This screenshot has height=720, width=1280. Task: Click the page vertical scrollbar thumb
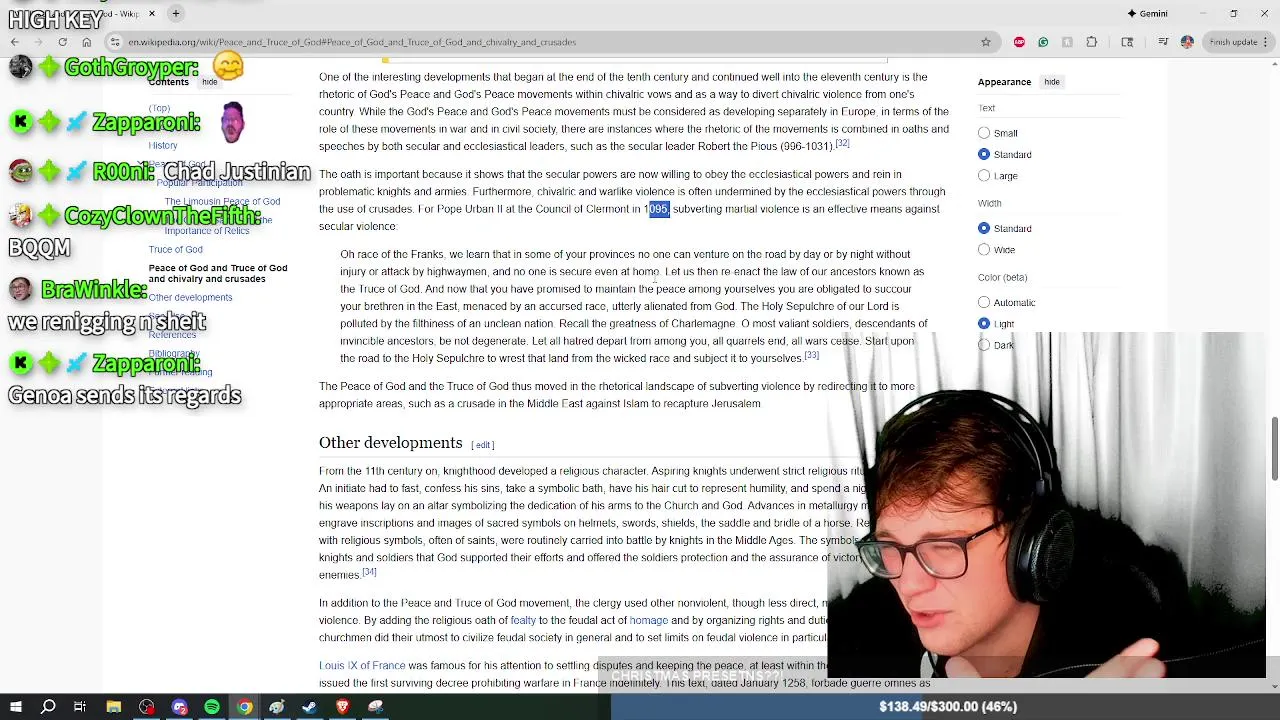pyautogui.click(x=1274, y=448)
